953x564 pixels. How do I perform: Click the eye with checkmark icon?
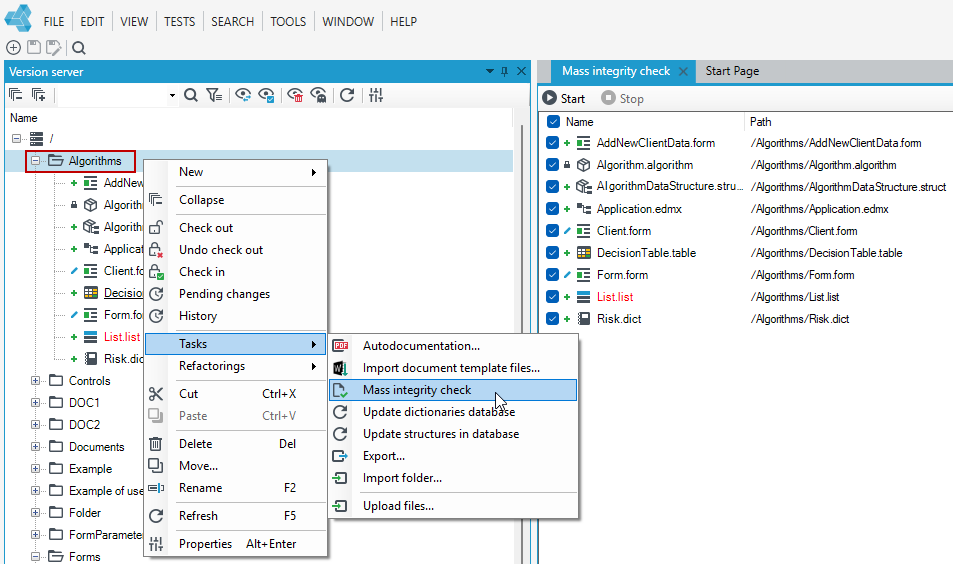tap(266, 95)
